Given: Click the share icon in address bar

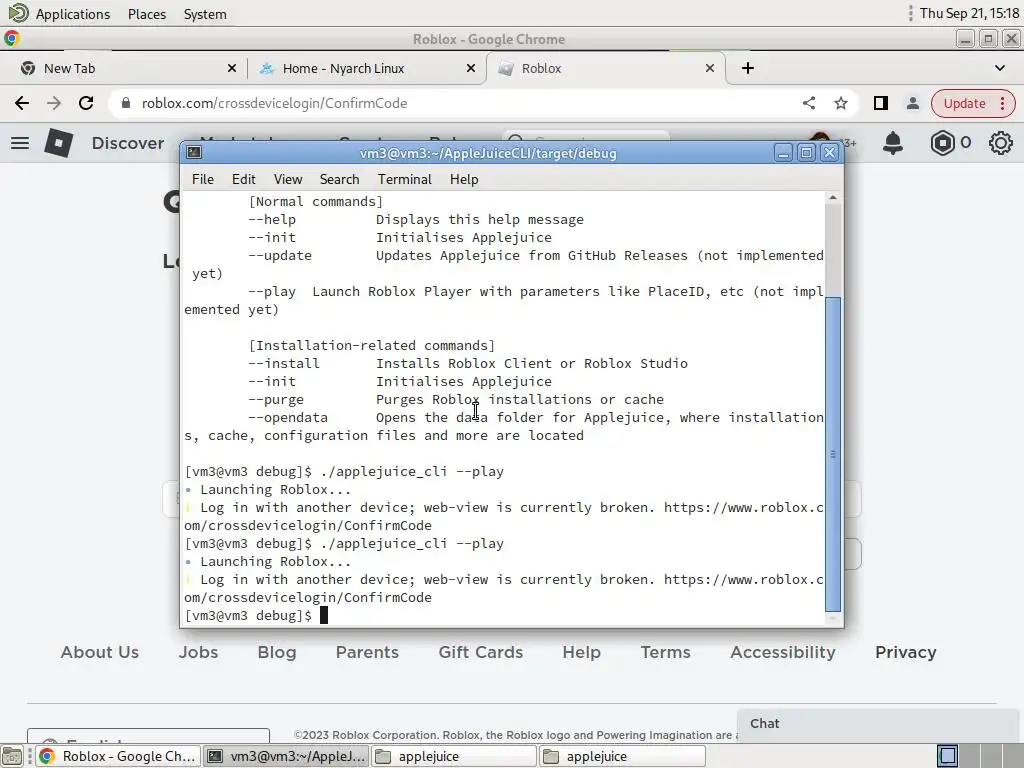Looking at the screenshot, I should pos(809,103).
